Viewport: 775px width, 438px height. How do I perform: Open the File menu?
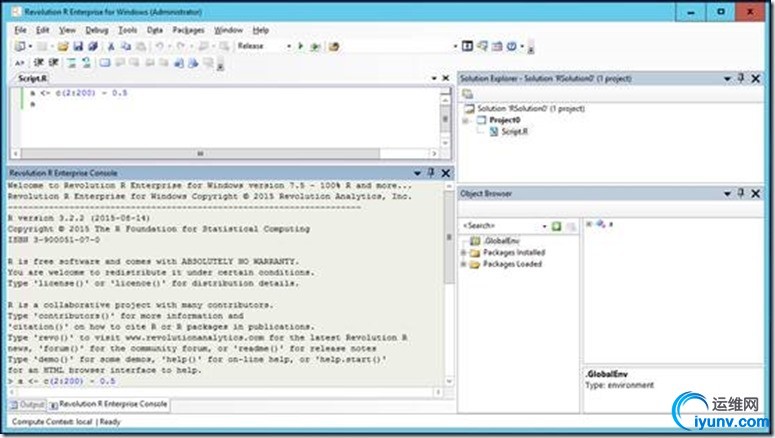tap(20, 30)
